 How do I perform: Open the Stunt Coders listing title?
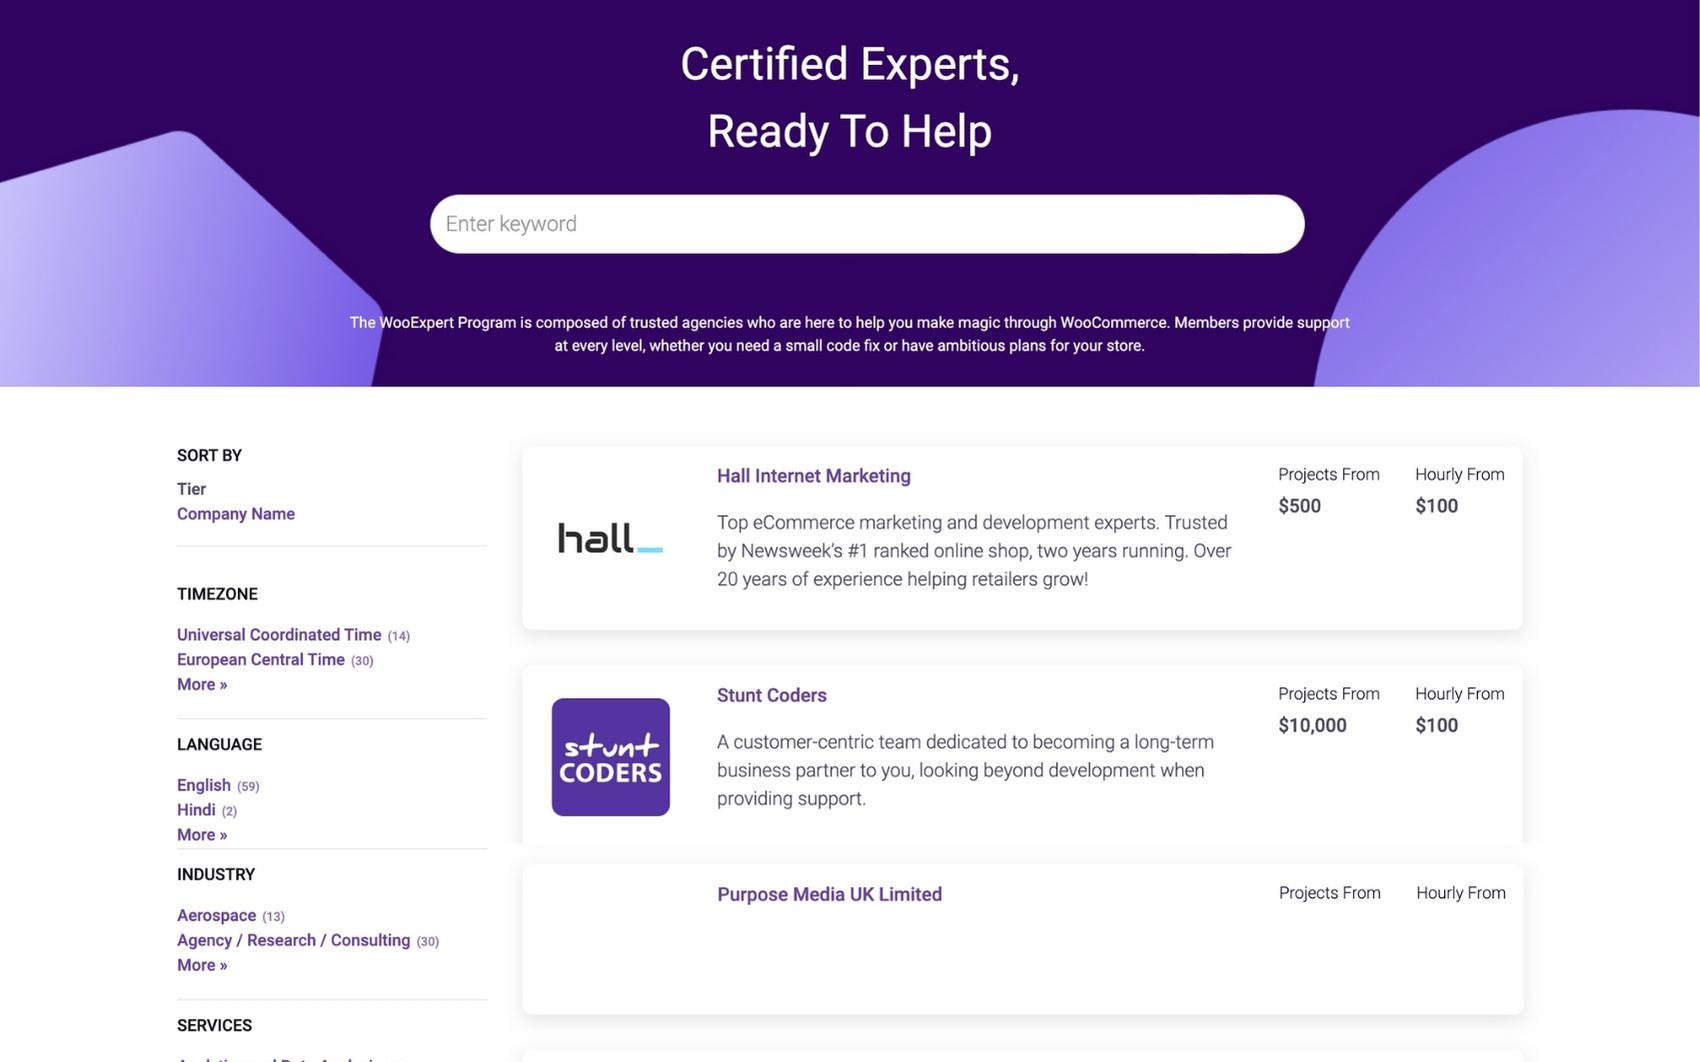[771, 696]
